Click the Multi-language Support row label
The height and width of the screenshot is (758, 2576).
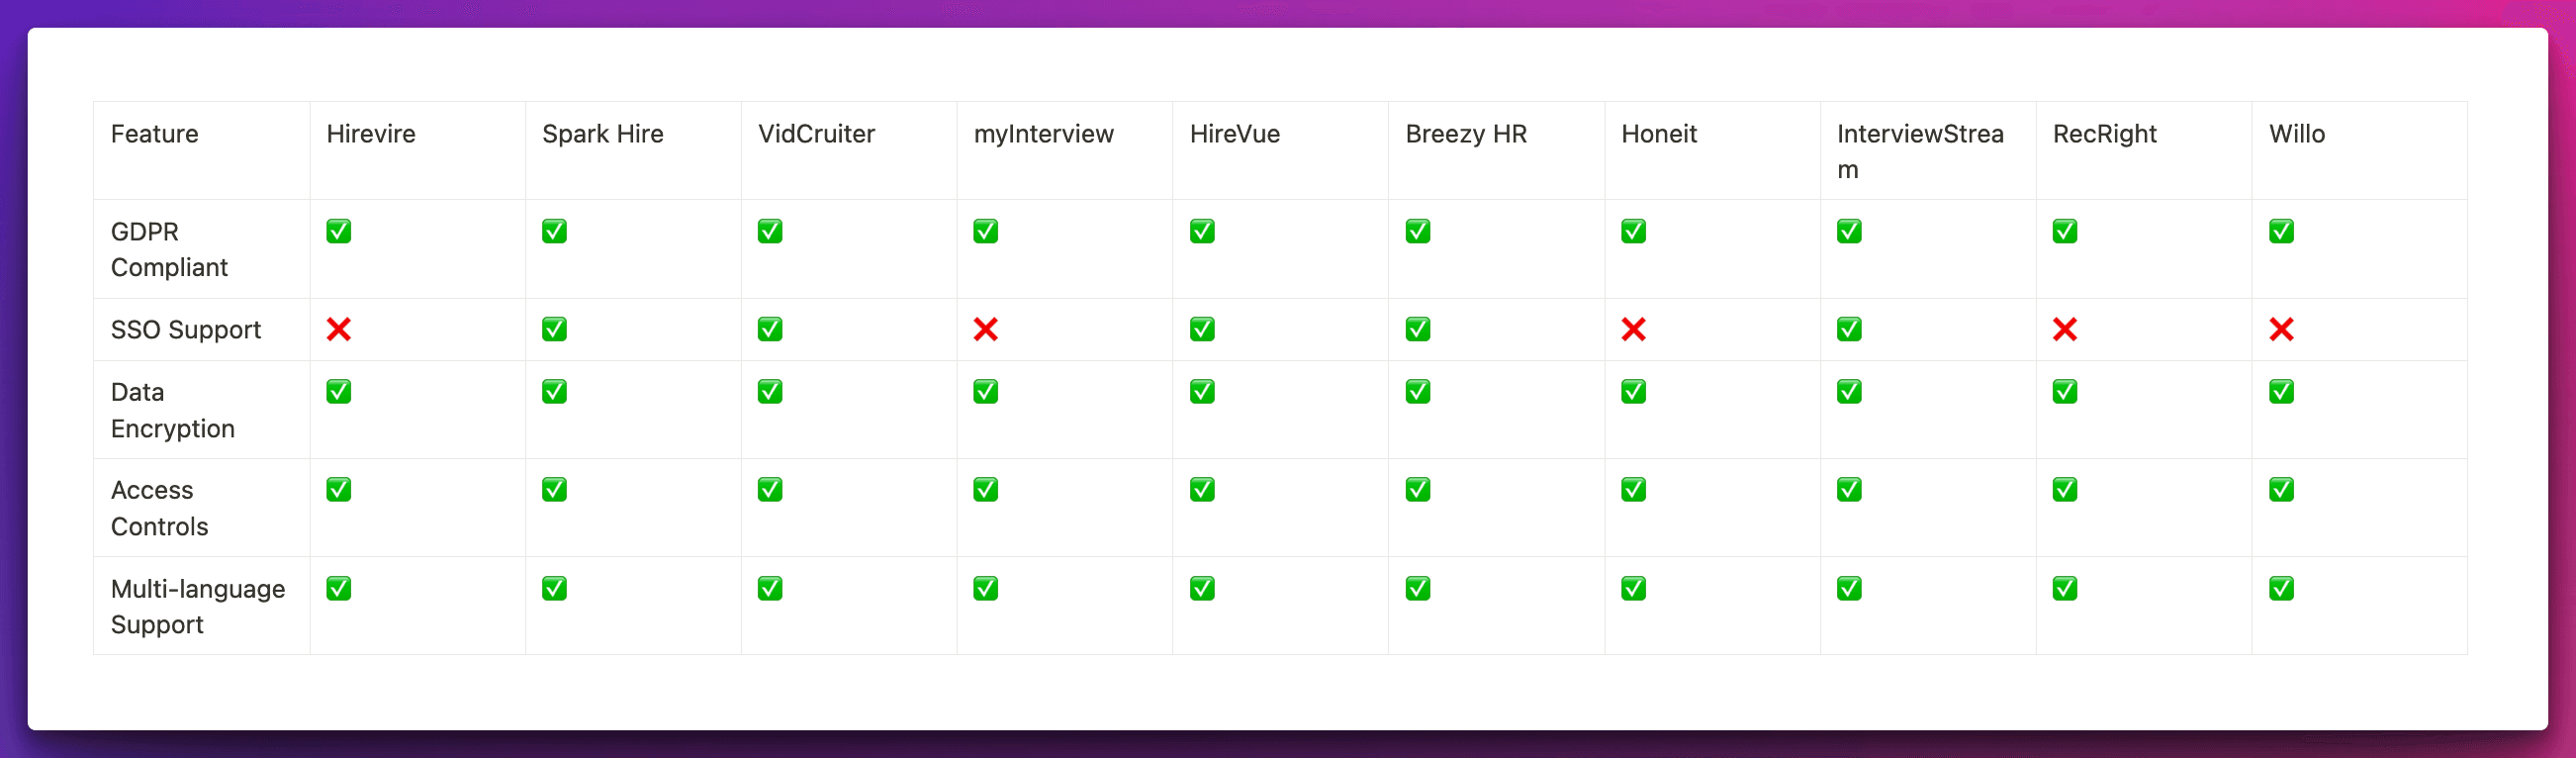click(197, 606)
